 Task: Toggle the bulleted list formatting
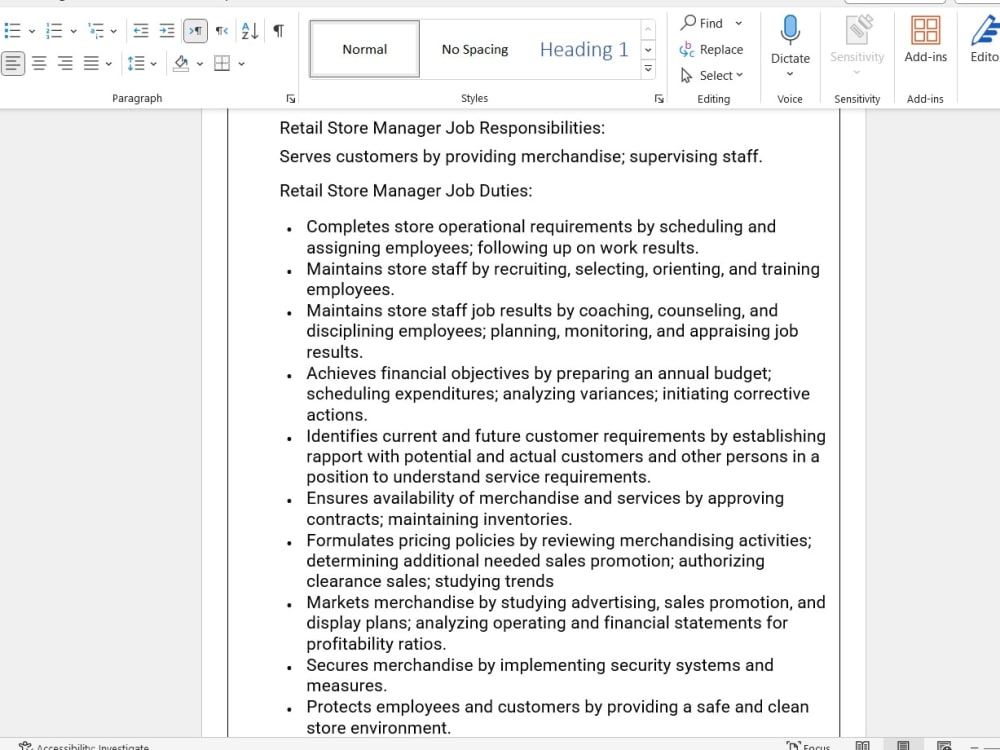tap(10, 30)
